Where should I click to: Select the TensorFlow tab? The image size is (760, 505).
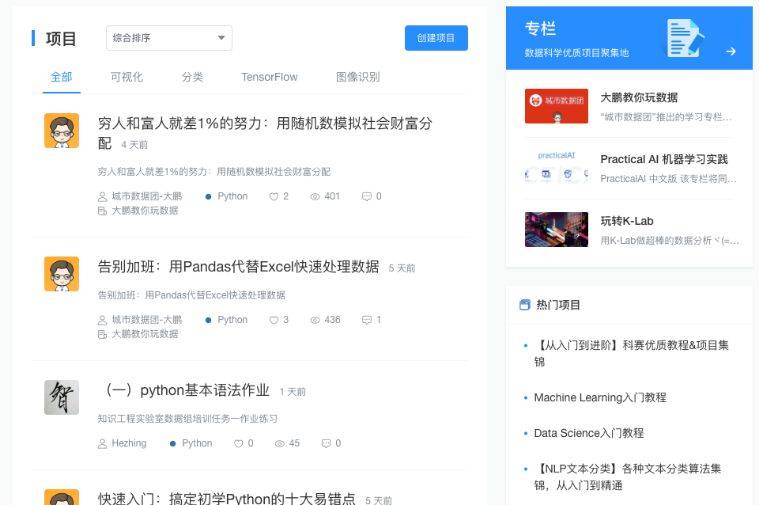point(269,77)
